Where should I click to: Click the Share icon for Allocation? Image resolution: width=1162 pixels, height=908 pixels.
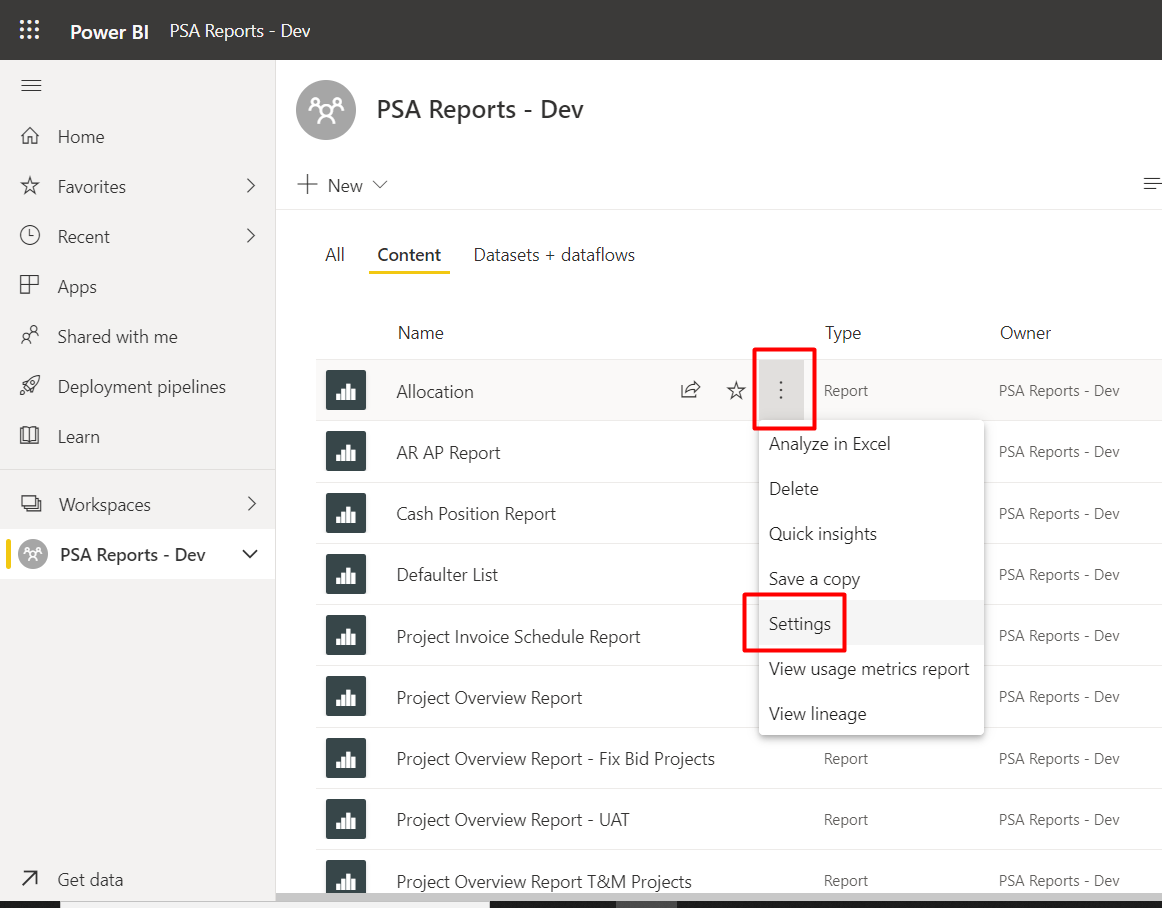pyautogui.click(x=690, y=391)
